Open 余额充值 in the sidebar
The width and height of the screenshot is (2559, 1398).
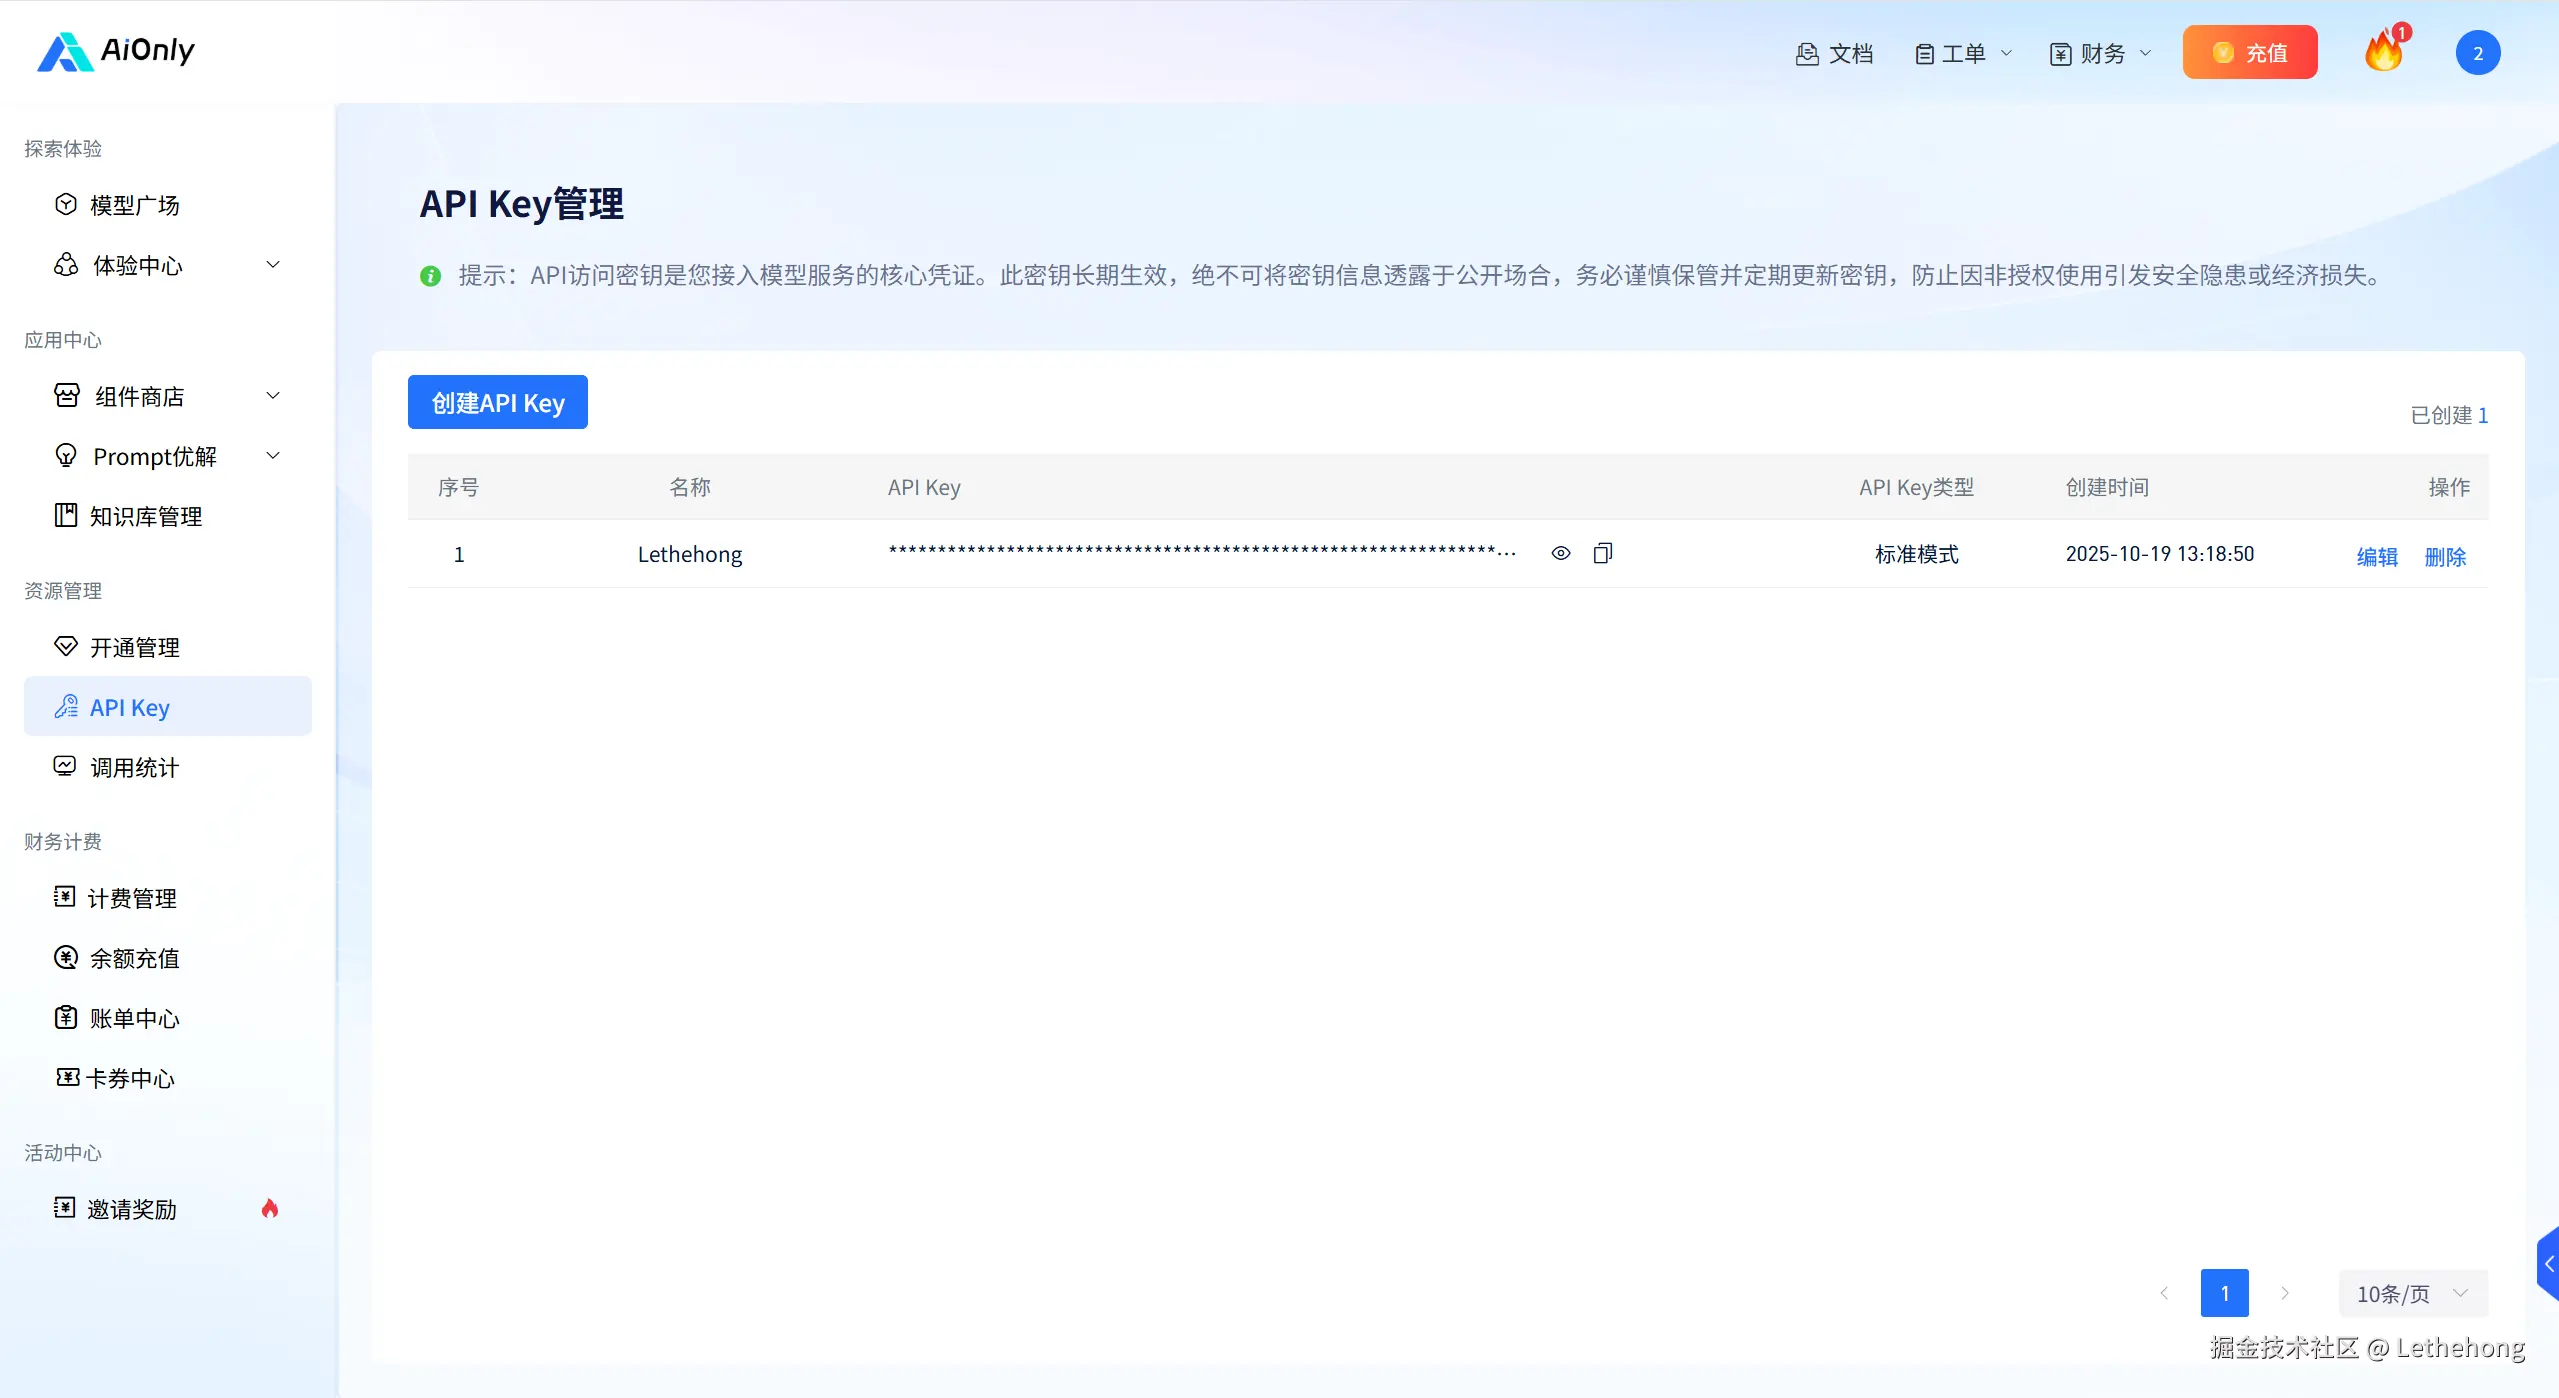134,958
